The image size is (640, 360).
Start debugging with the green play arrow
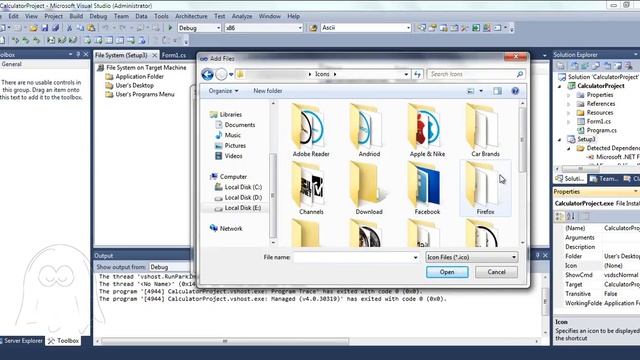(170, 28)
